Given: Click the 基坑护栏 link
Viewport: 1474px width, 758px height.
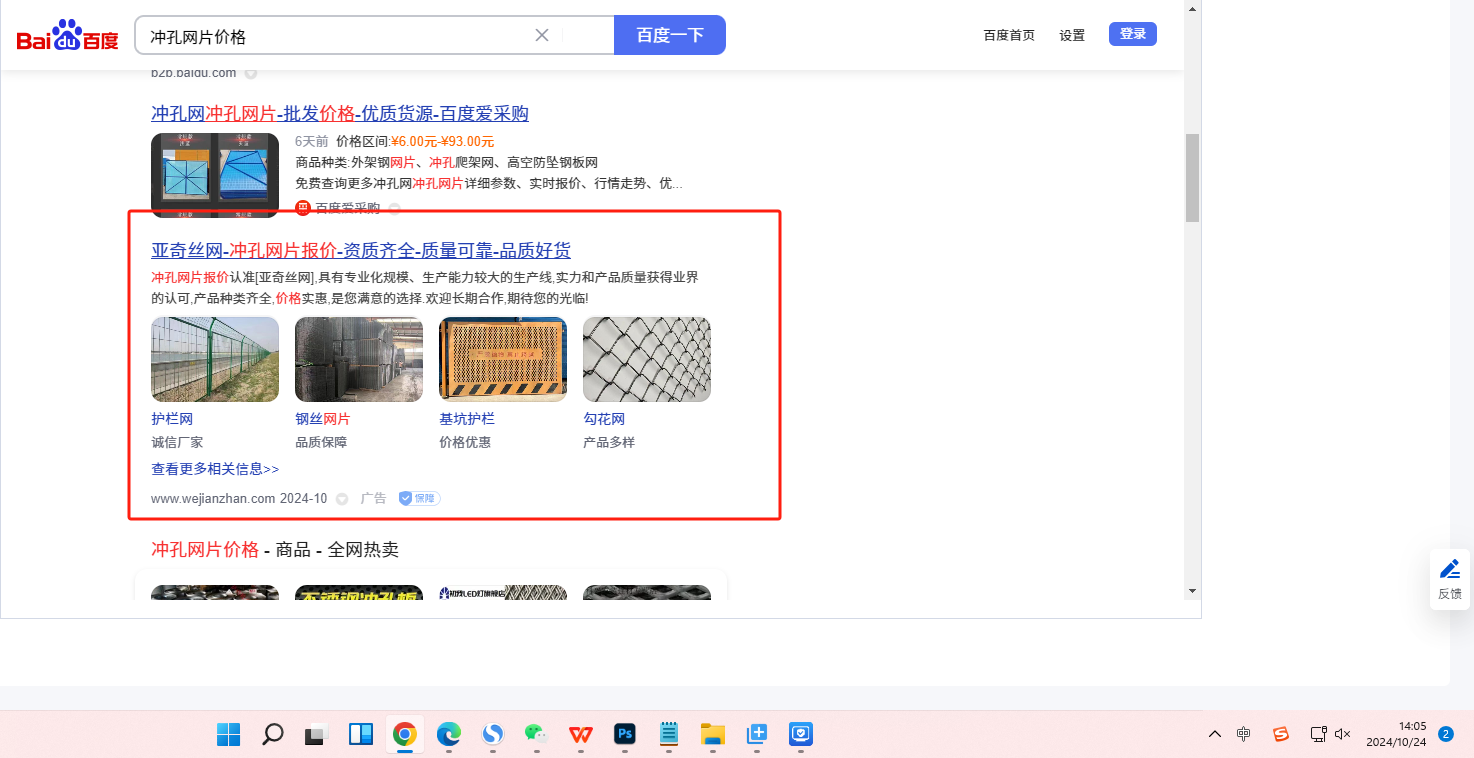Looking at the screenshot, I should (x=467, y=419).
